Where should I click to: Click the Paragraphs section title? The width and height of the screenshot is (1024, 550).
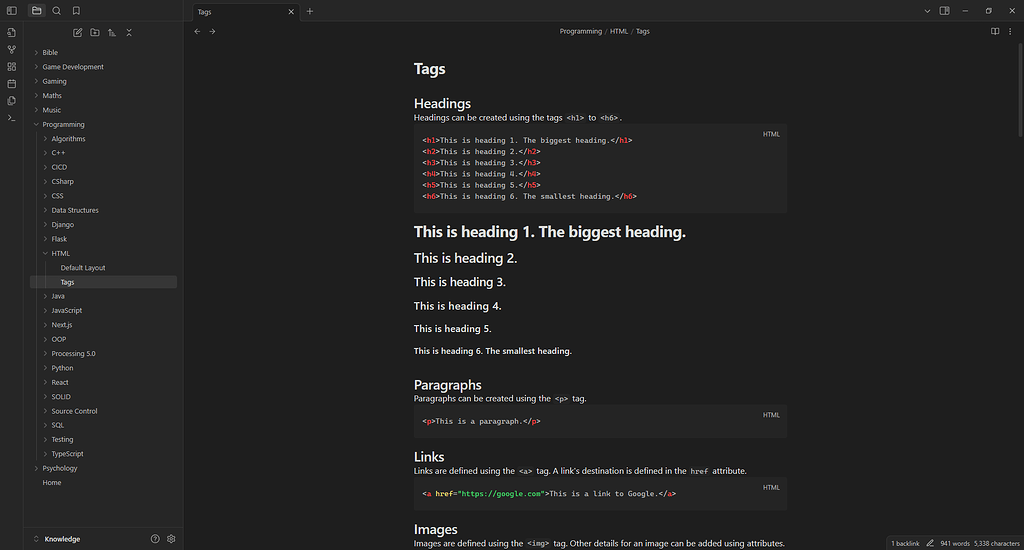click(x=447, y=385)
